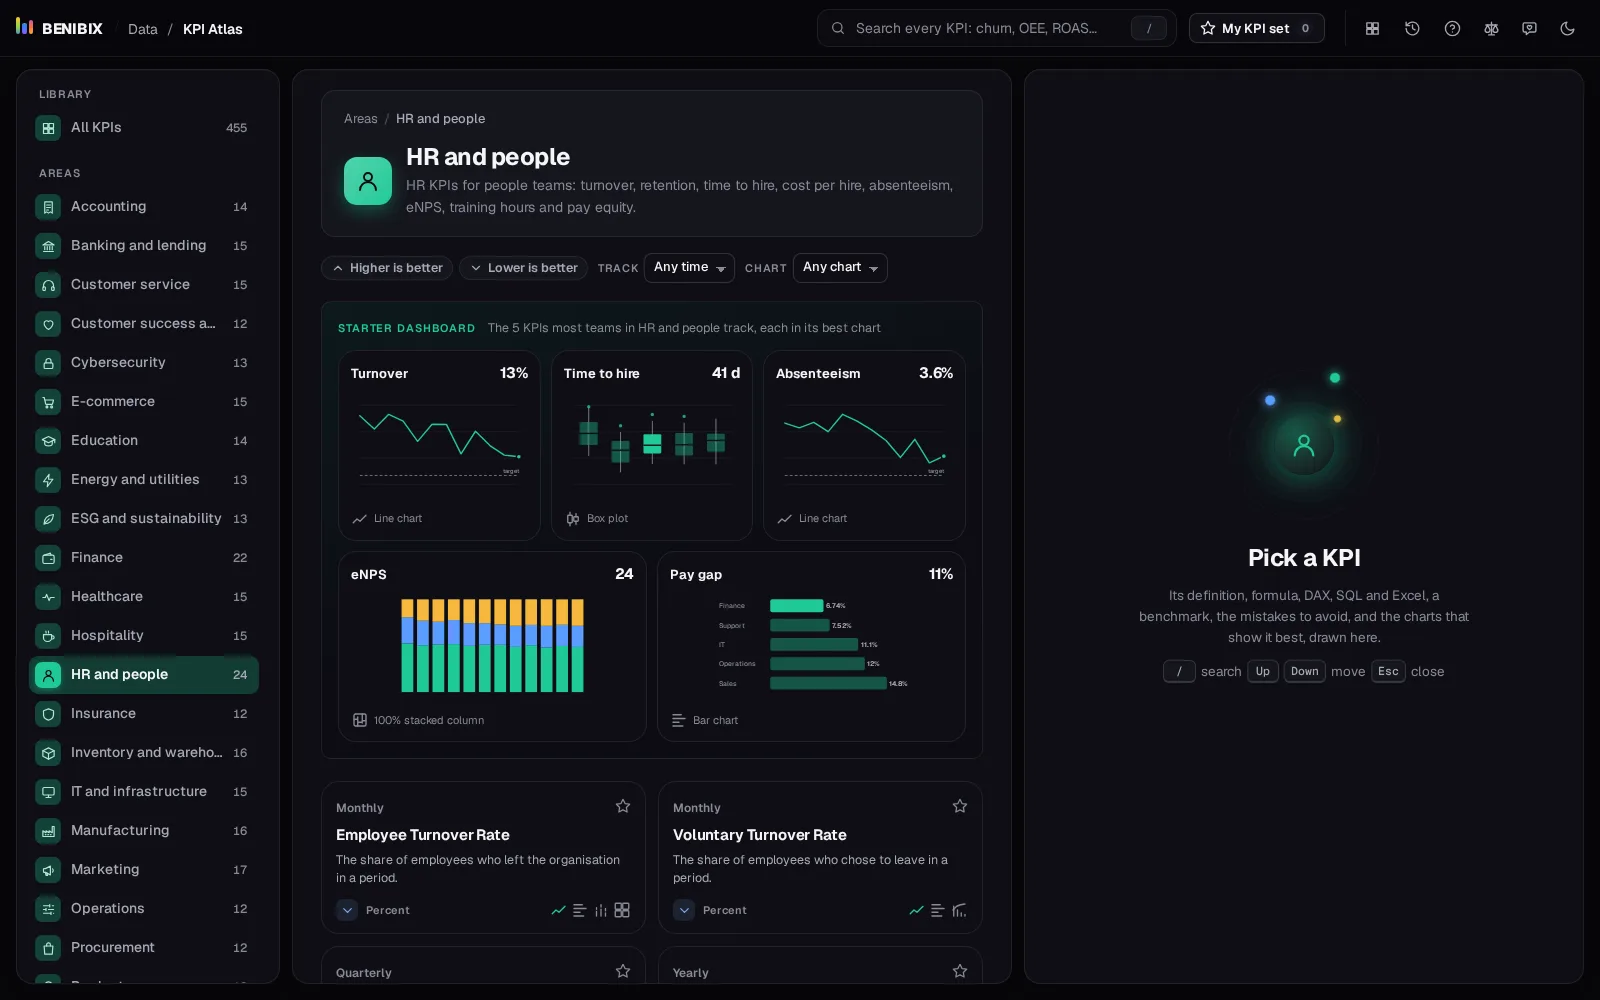The width and height of the screenshot is (1600, 1000).
Task: Toggle dark mode moon icon
Action: [1567, 28]
